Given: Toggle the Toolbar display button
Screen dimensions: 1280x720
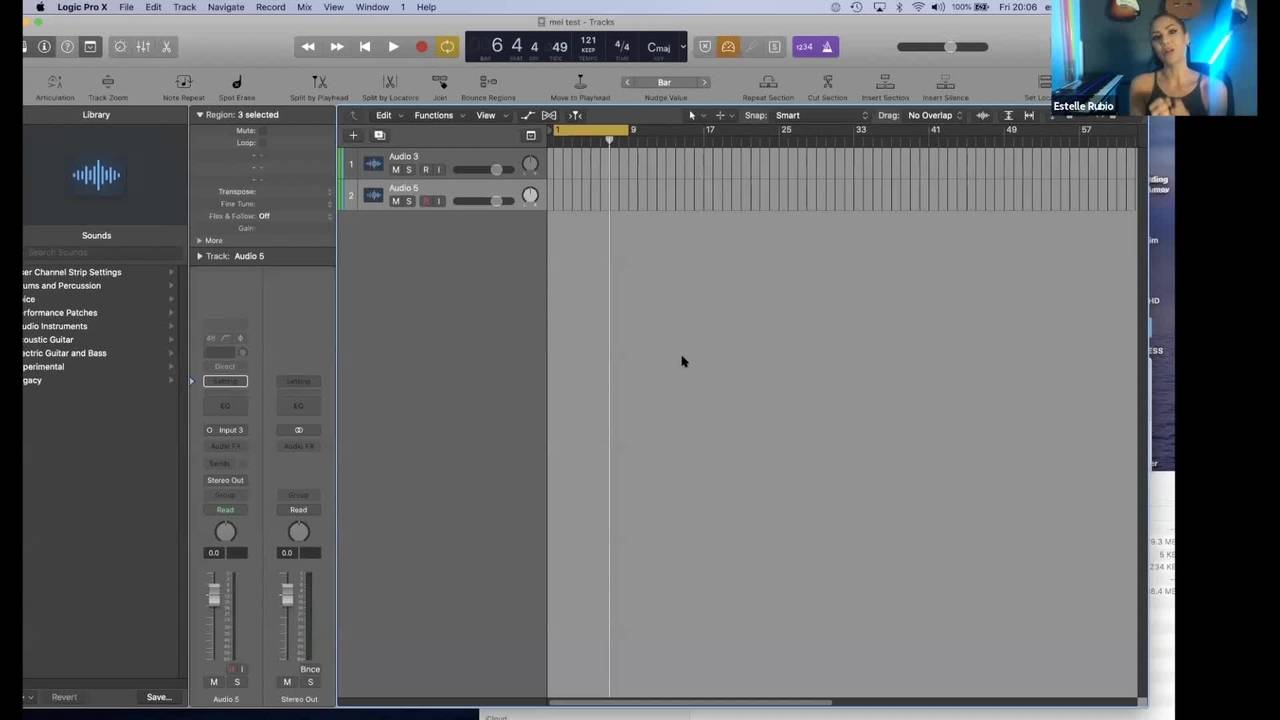Looking at the screenshot, I should (x=90, y=47).
